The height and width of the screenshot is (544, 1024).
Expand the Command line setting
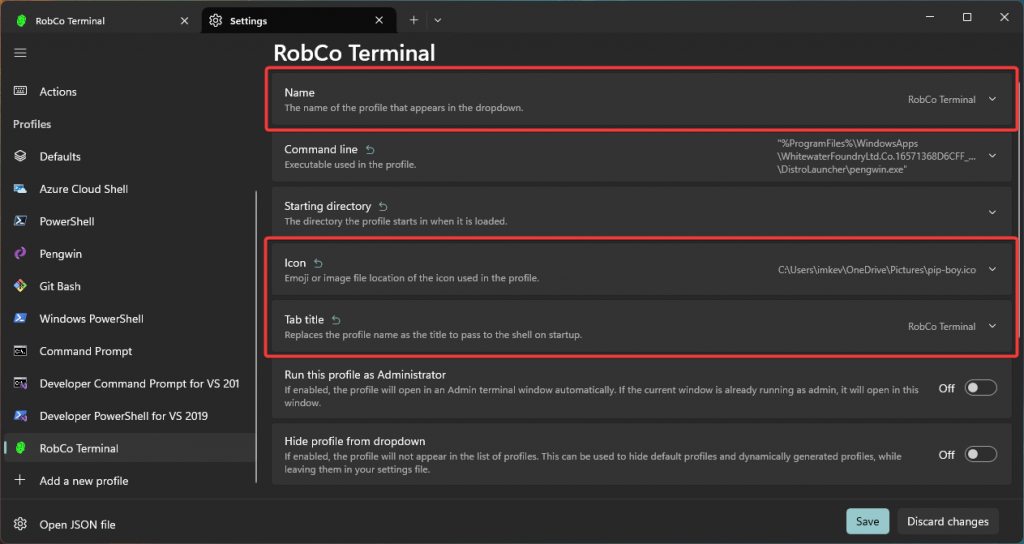point(992,156)
